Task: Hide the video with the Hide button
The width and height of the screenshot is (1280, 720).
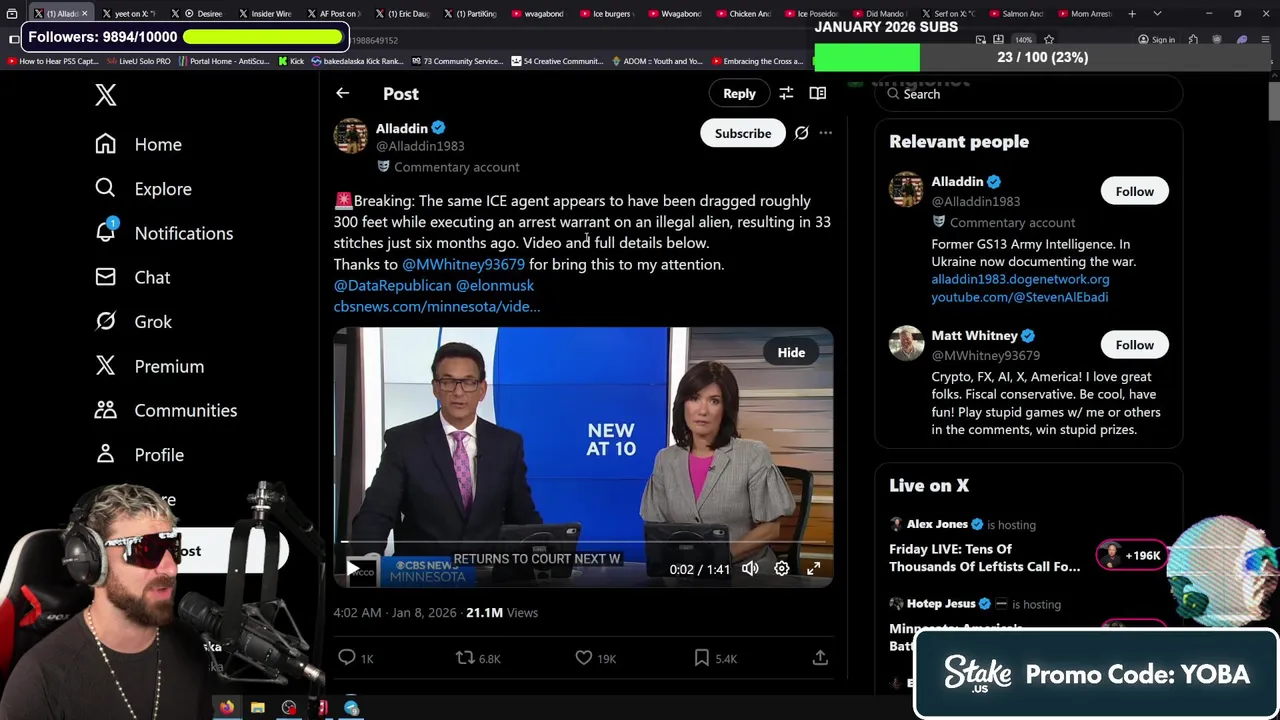Action: 791,352
